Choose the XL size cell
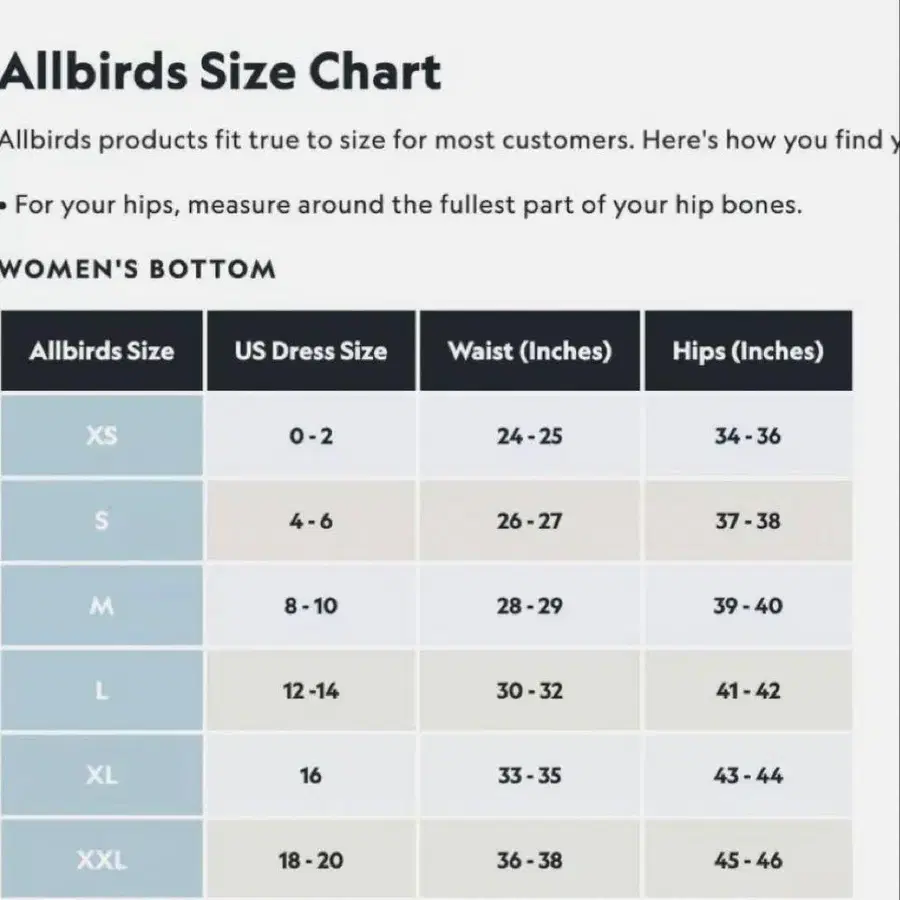This screenshot has height=900, width=900. coord(102,775)
